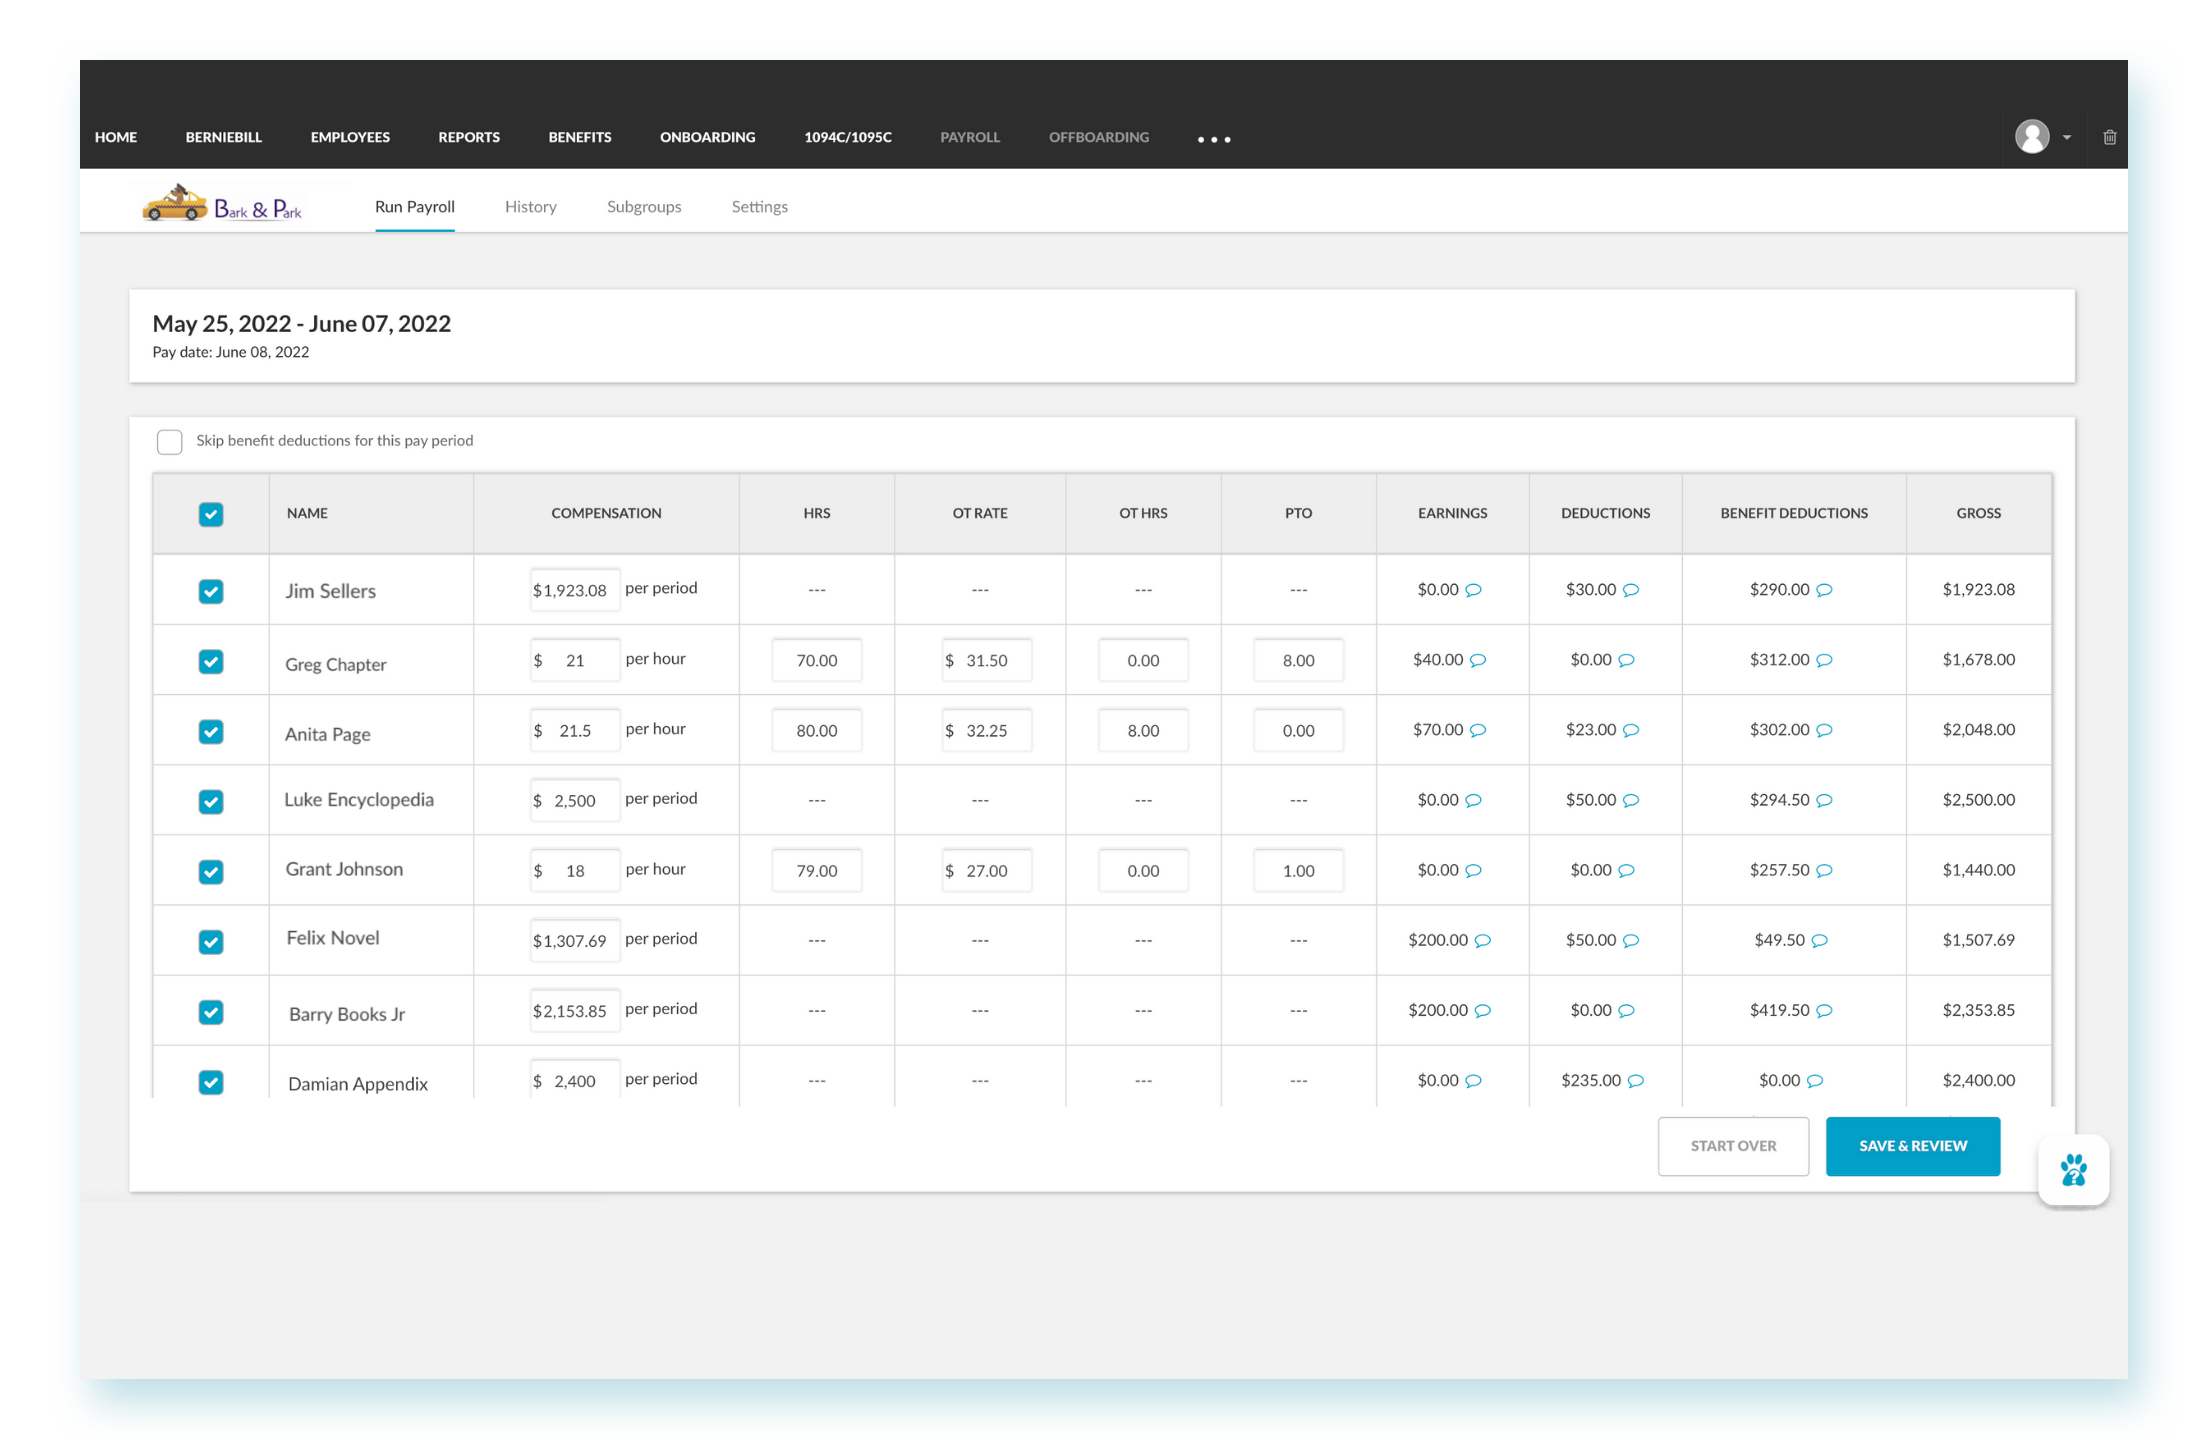Switch to the History tab
Image resolution: width=2208 pixels, height=1440 pixels.
[x=530, y=207]
